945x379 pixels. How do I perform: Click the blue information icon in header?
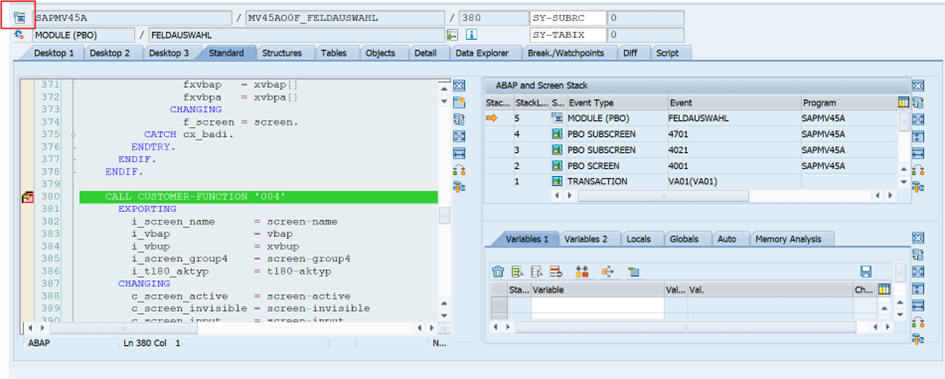tap(471, 35)
